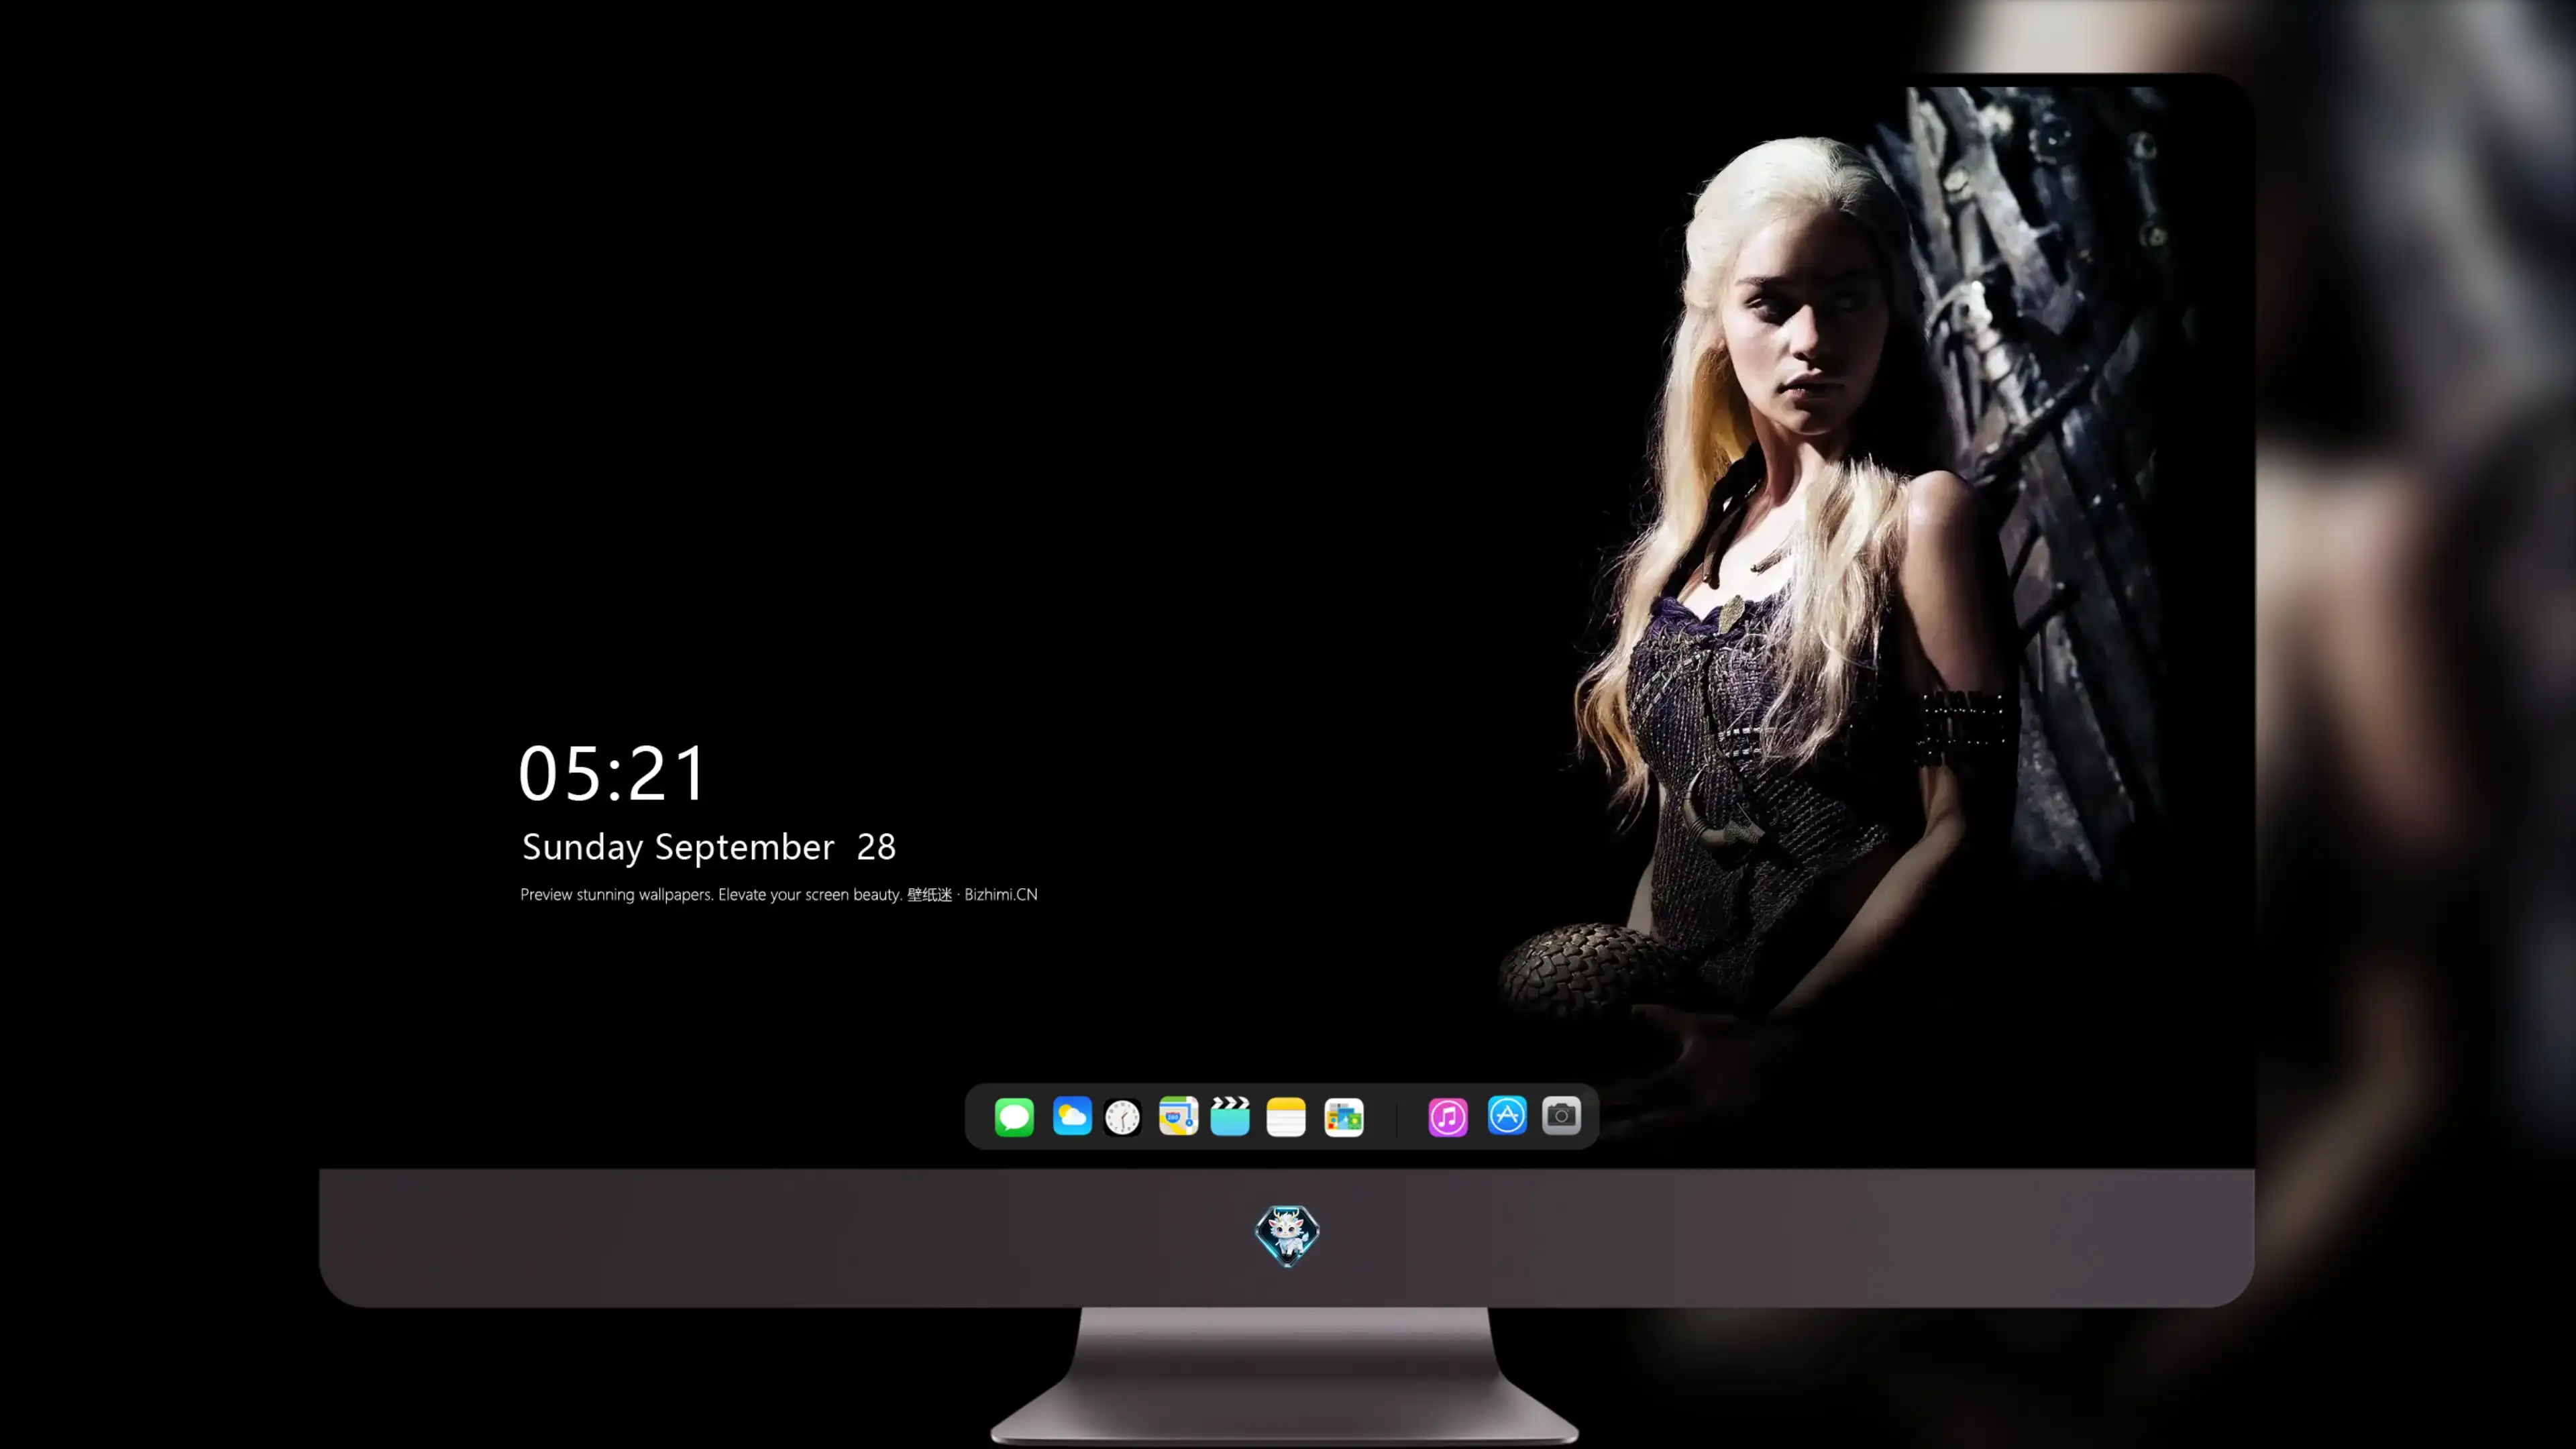This screenshot has width=2576, height=1449.
Task: Click the 05:21 clock display
Action: (612, 773)
